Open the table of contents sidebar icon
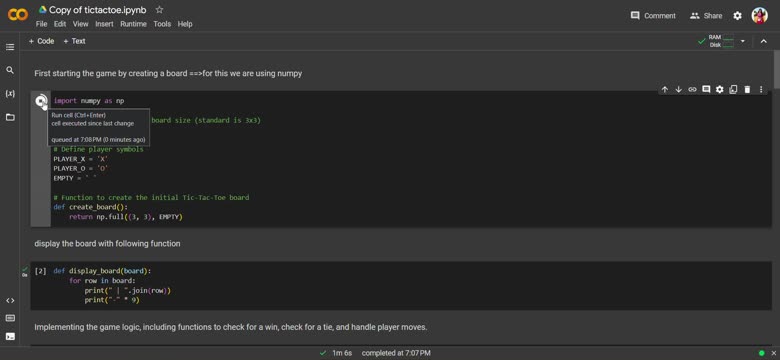The image size is (780, 360). coord(10,47)
